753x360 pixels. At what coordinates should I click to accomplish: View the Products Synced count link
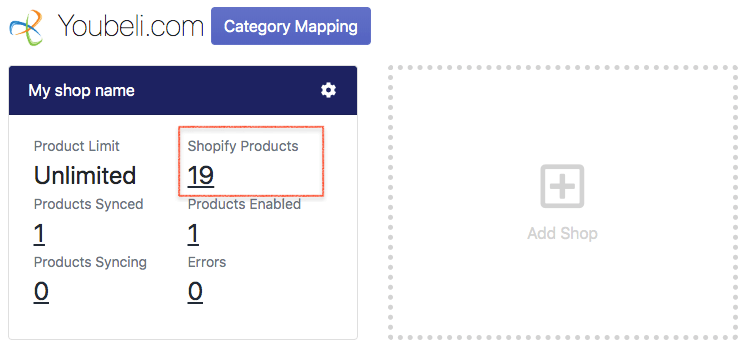[x=39, y=234]
